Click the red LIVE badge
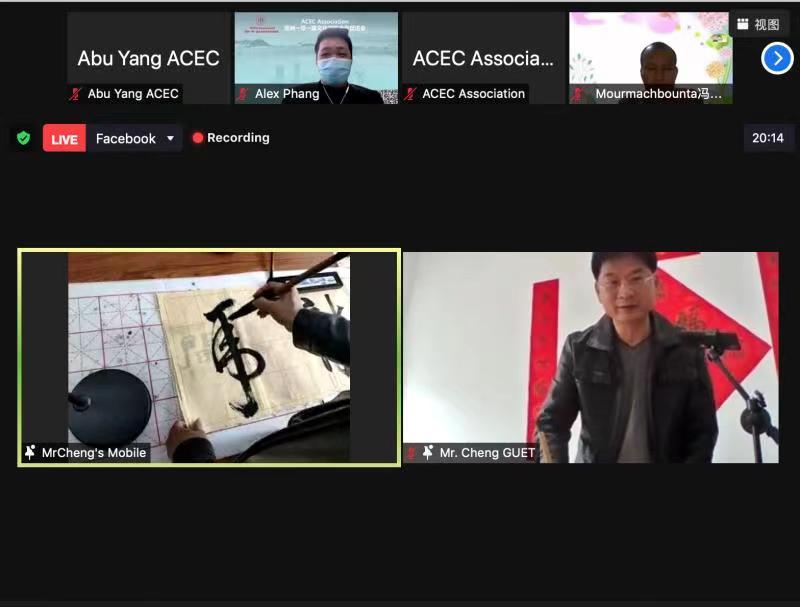The image size is (800, 607). 64,138
